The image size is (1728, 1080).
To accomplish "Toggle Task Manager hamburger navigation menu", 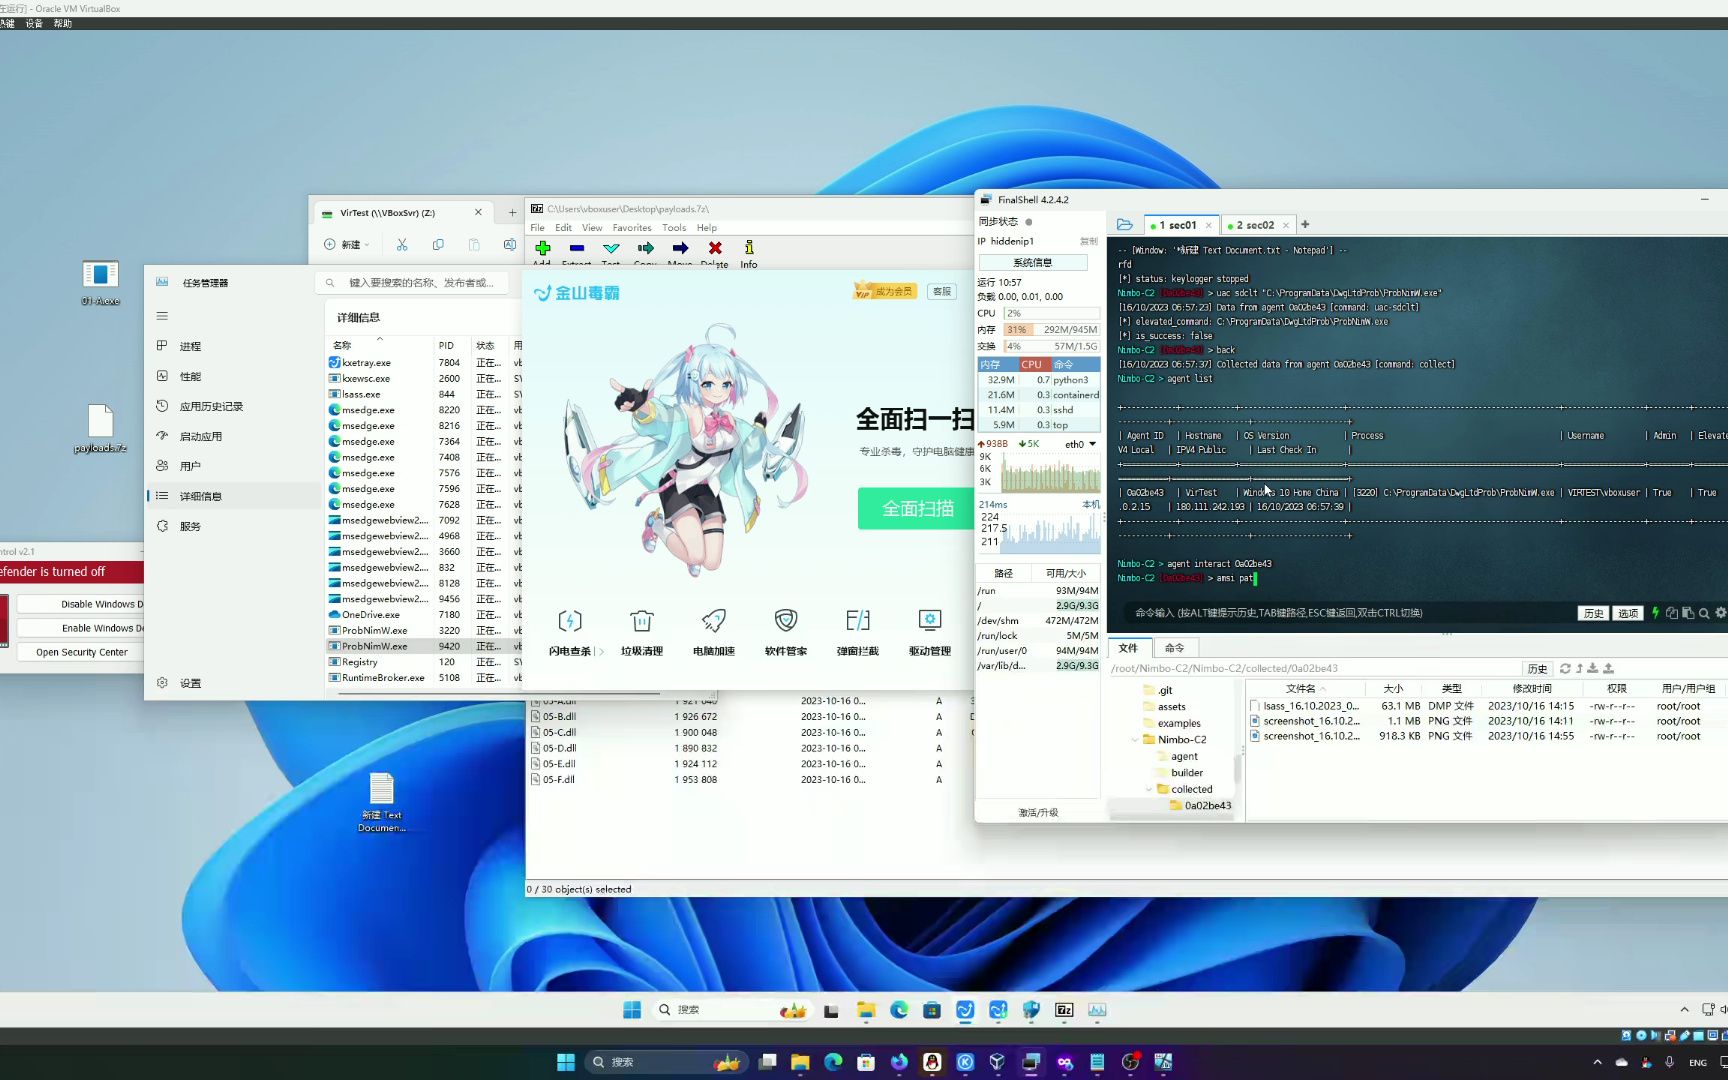I will pos(162,316).
